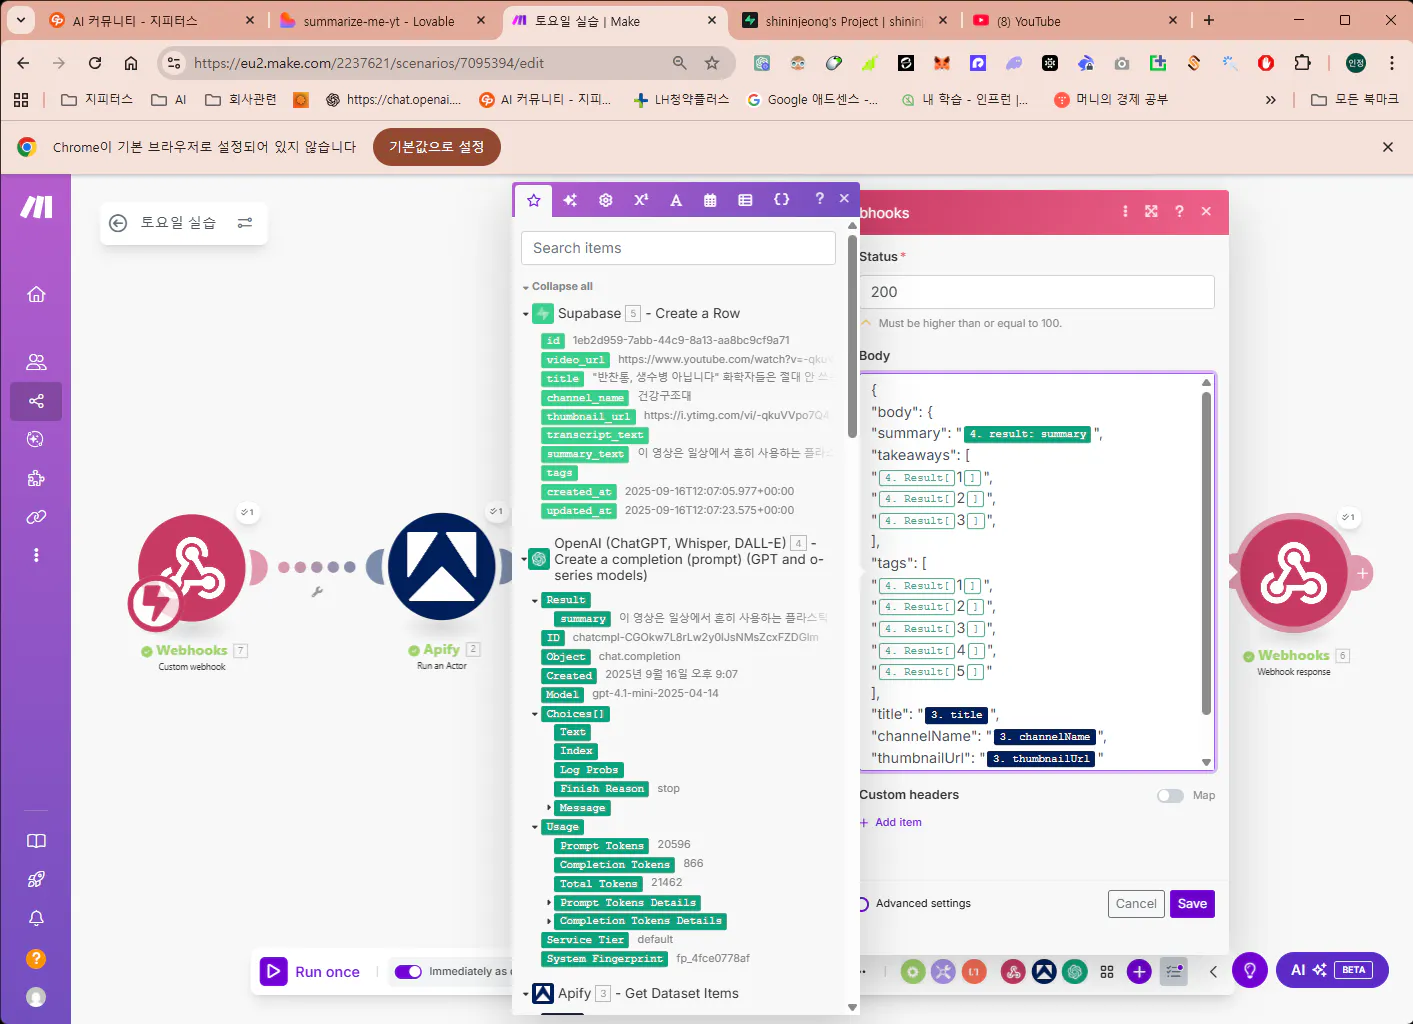
Task: Cancel the Webhooks response settings
Action: (1136, 904)
